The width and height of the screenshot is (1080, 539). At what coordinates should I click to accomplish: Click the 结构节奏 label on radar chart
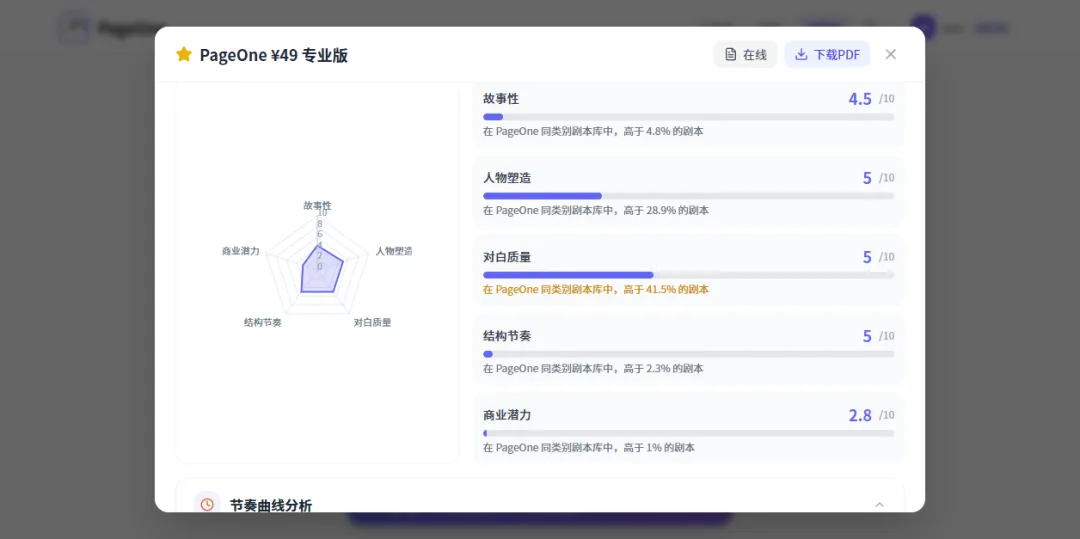coord(262,322)
